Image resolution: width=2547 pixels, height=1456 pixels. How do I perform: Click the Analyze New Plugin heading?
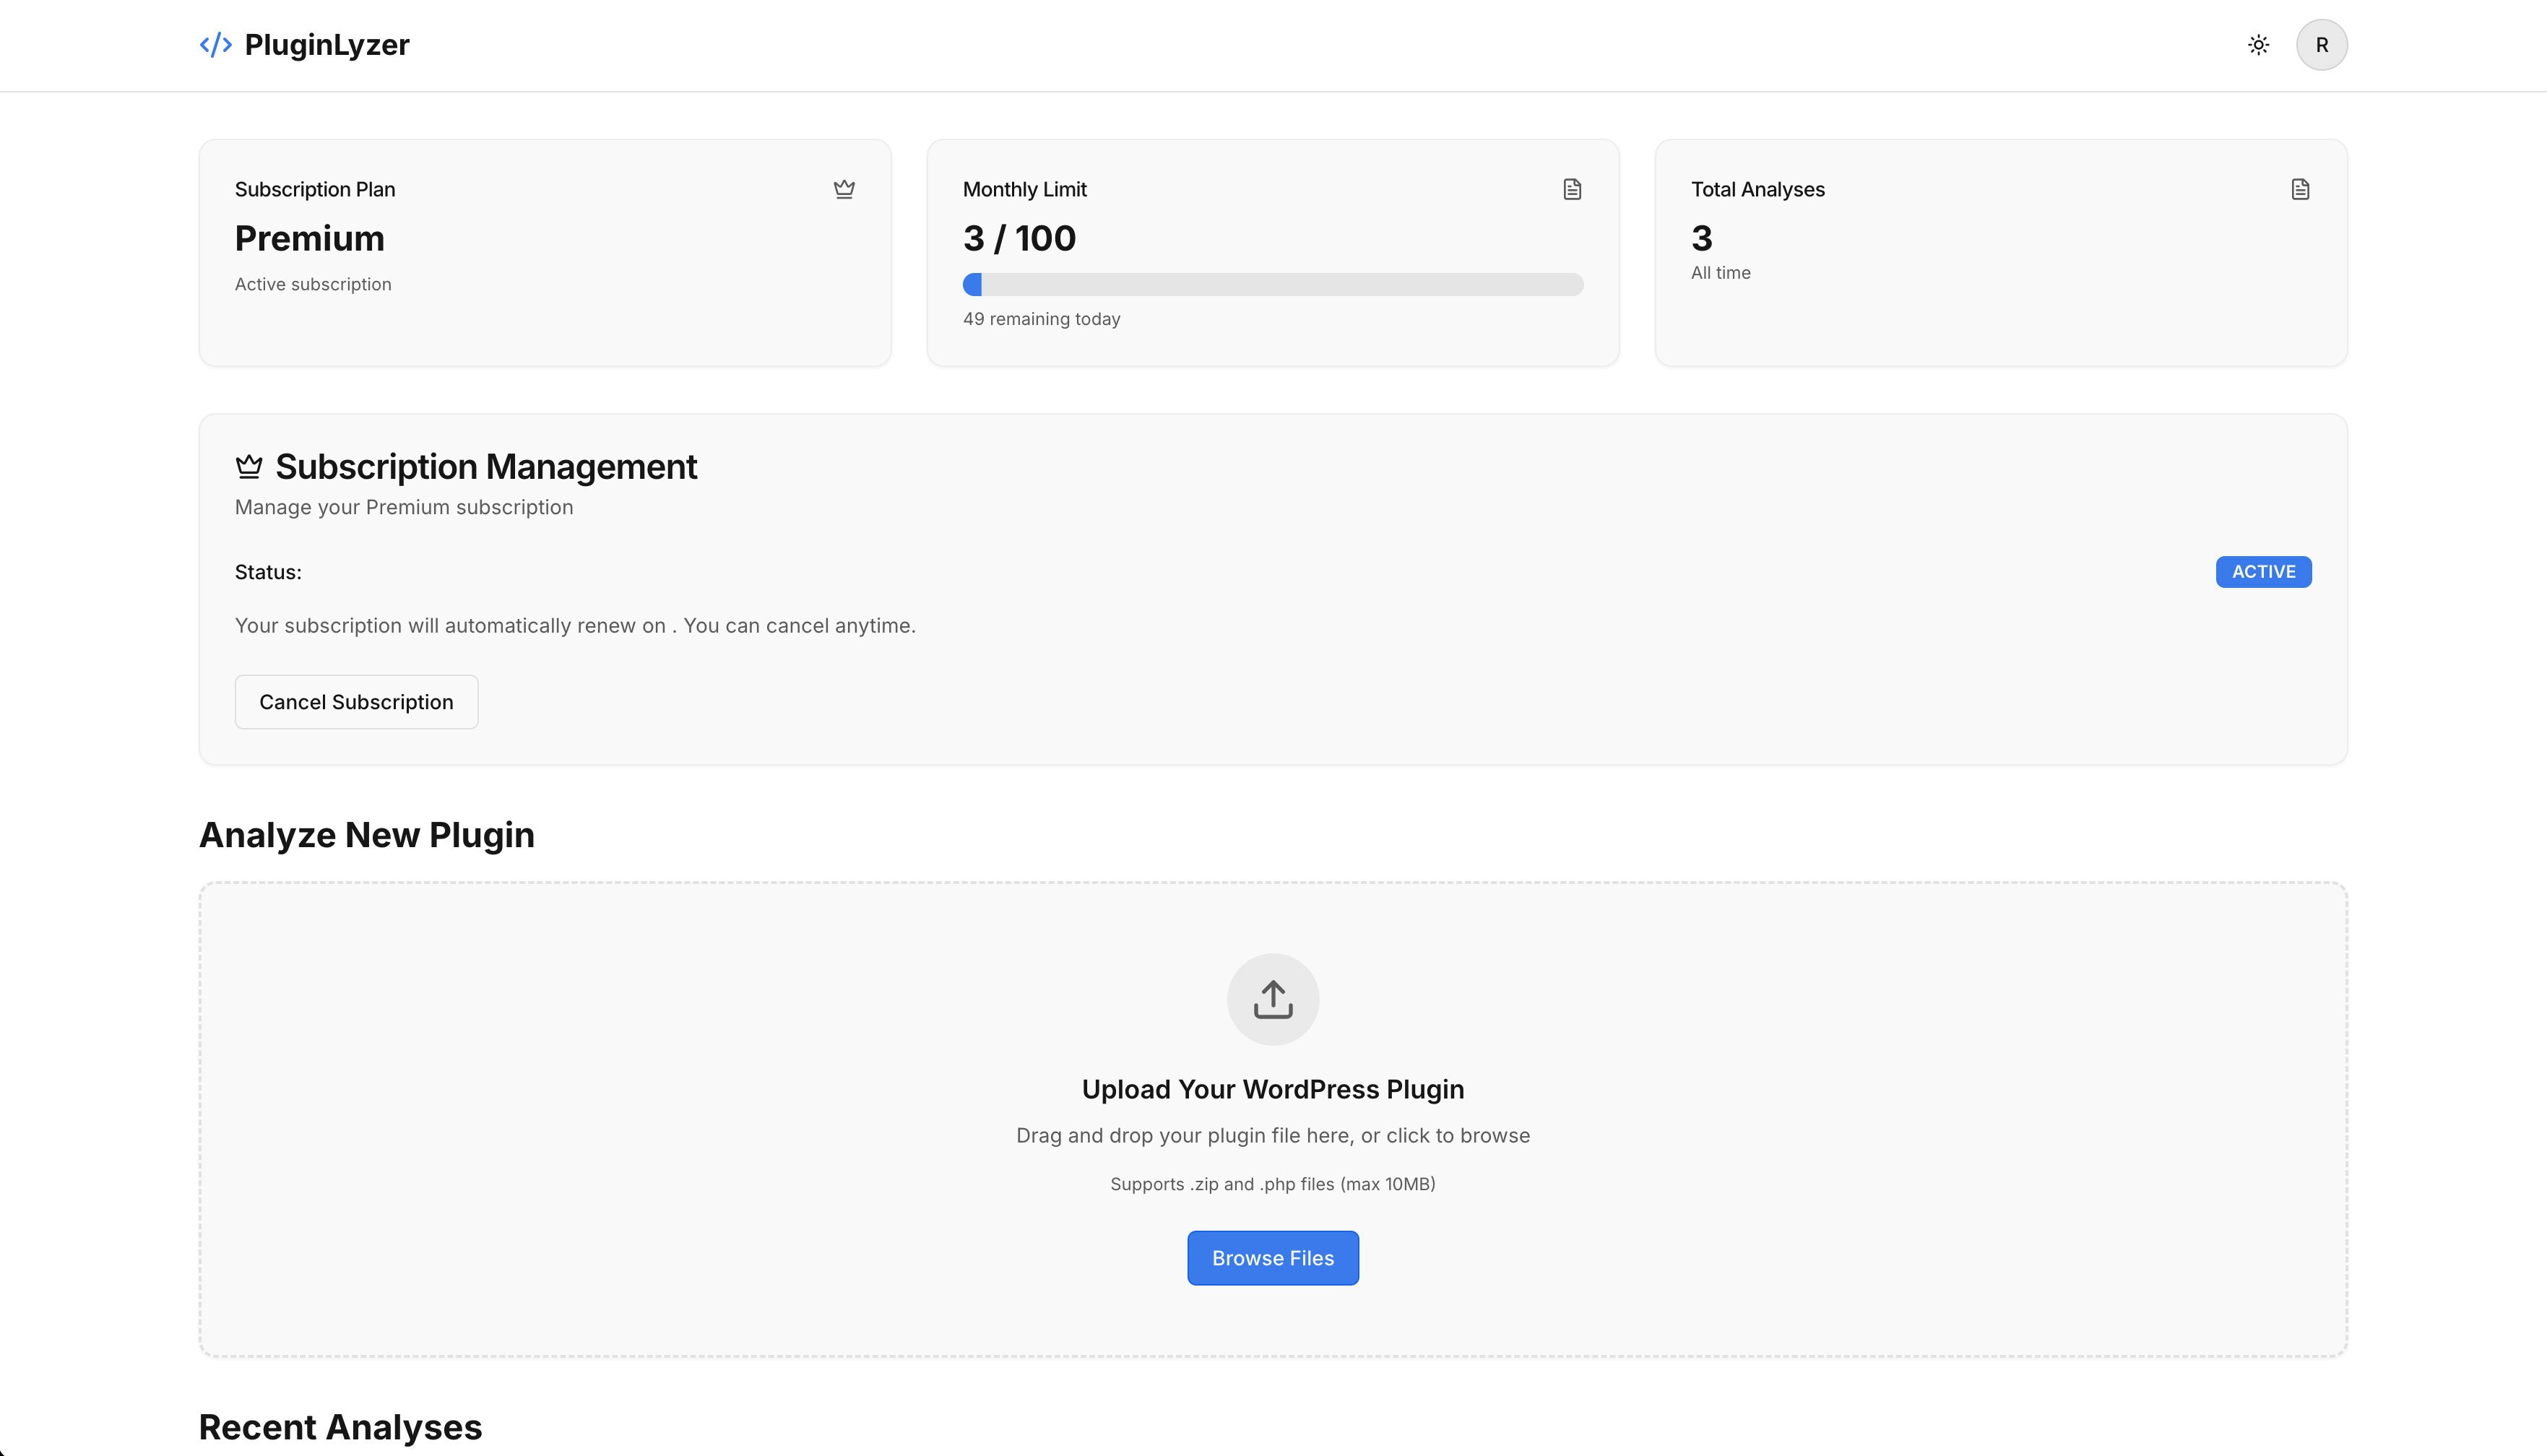[366, 835]
